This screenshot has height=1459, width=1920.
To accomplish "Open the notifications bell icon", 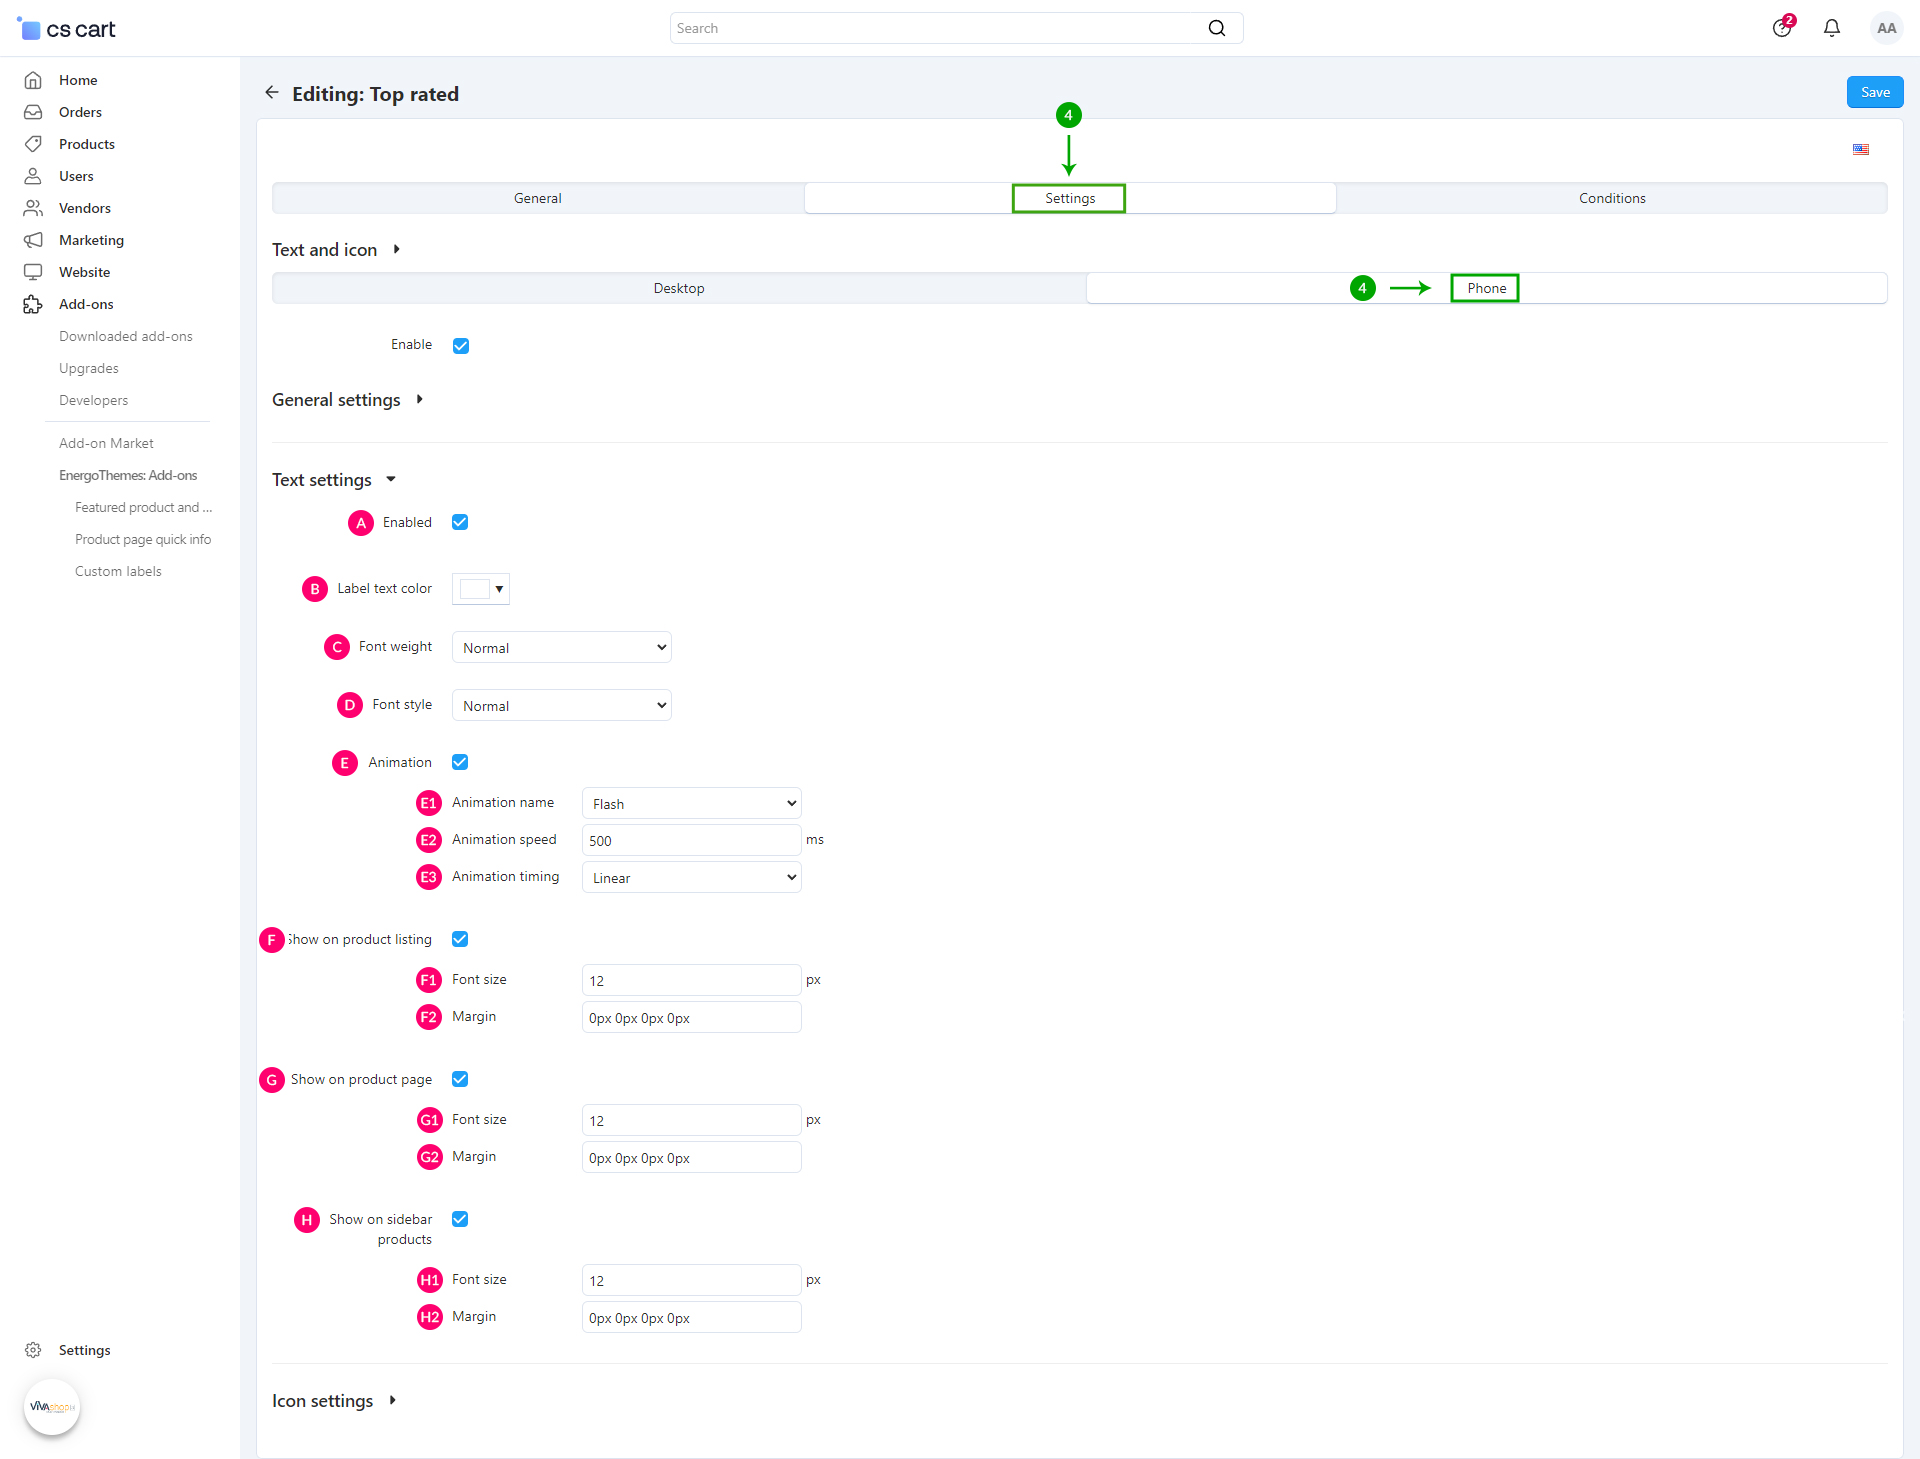I will pyautogui.click(x=1831, y=28).
